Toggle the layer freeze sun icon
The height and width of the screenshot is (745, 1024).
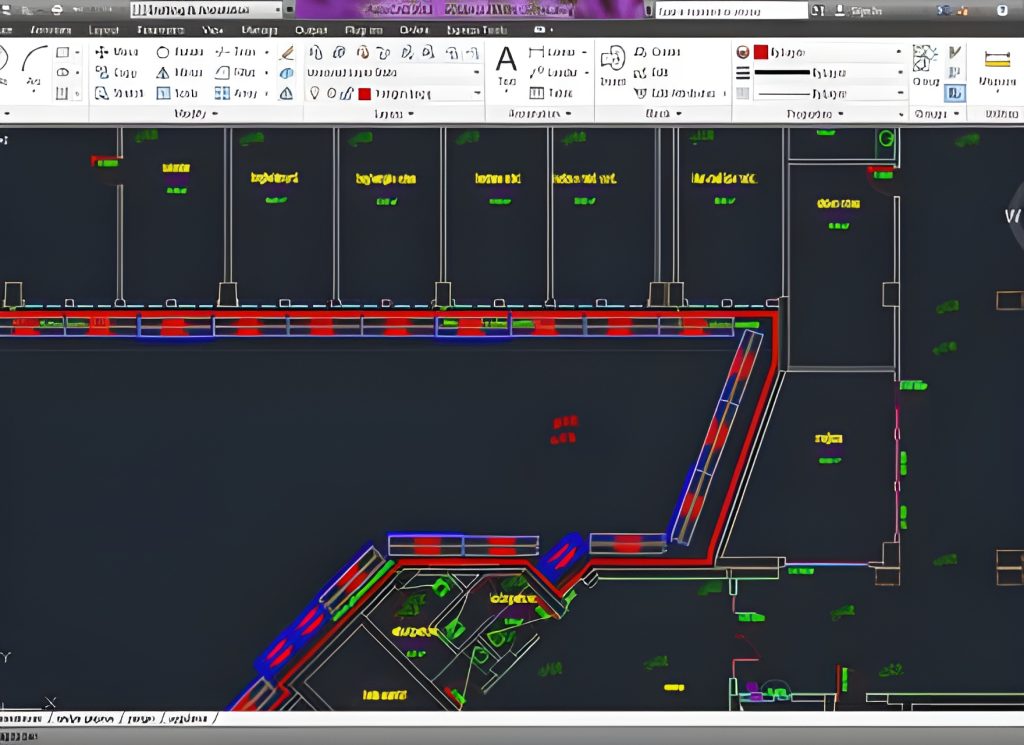point(331,93)
